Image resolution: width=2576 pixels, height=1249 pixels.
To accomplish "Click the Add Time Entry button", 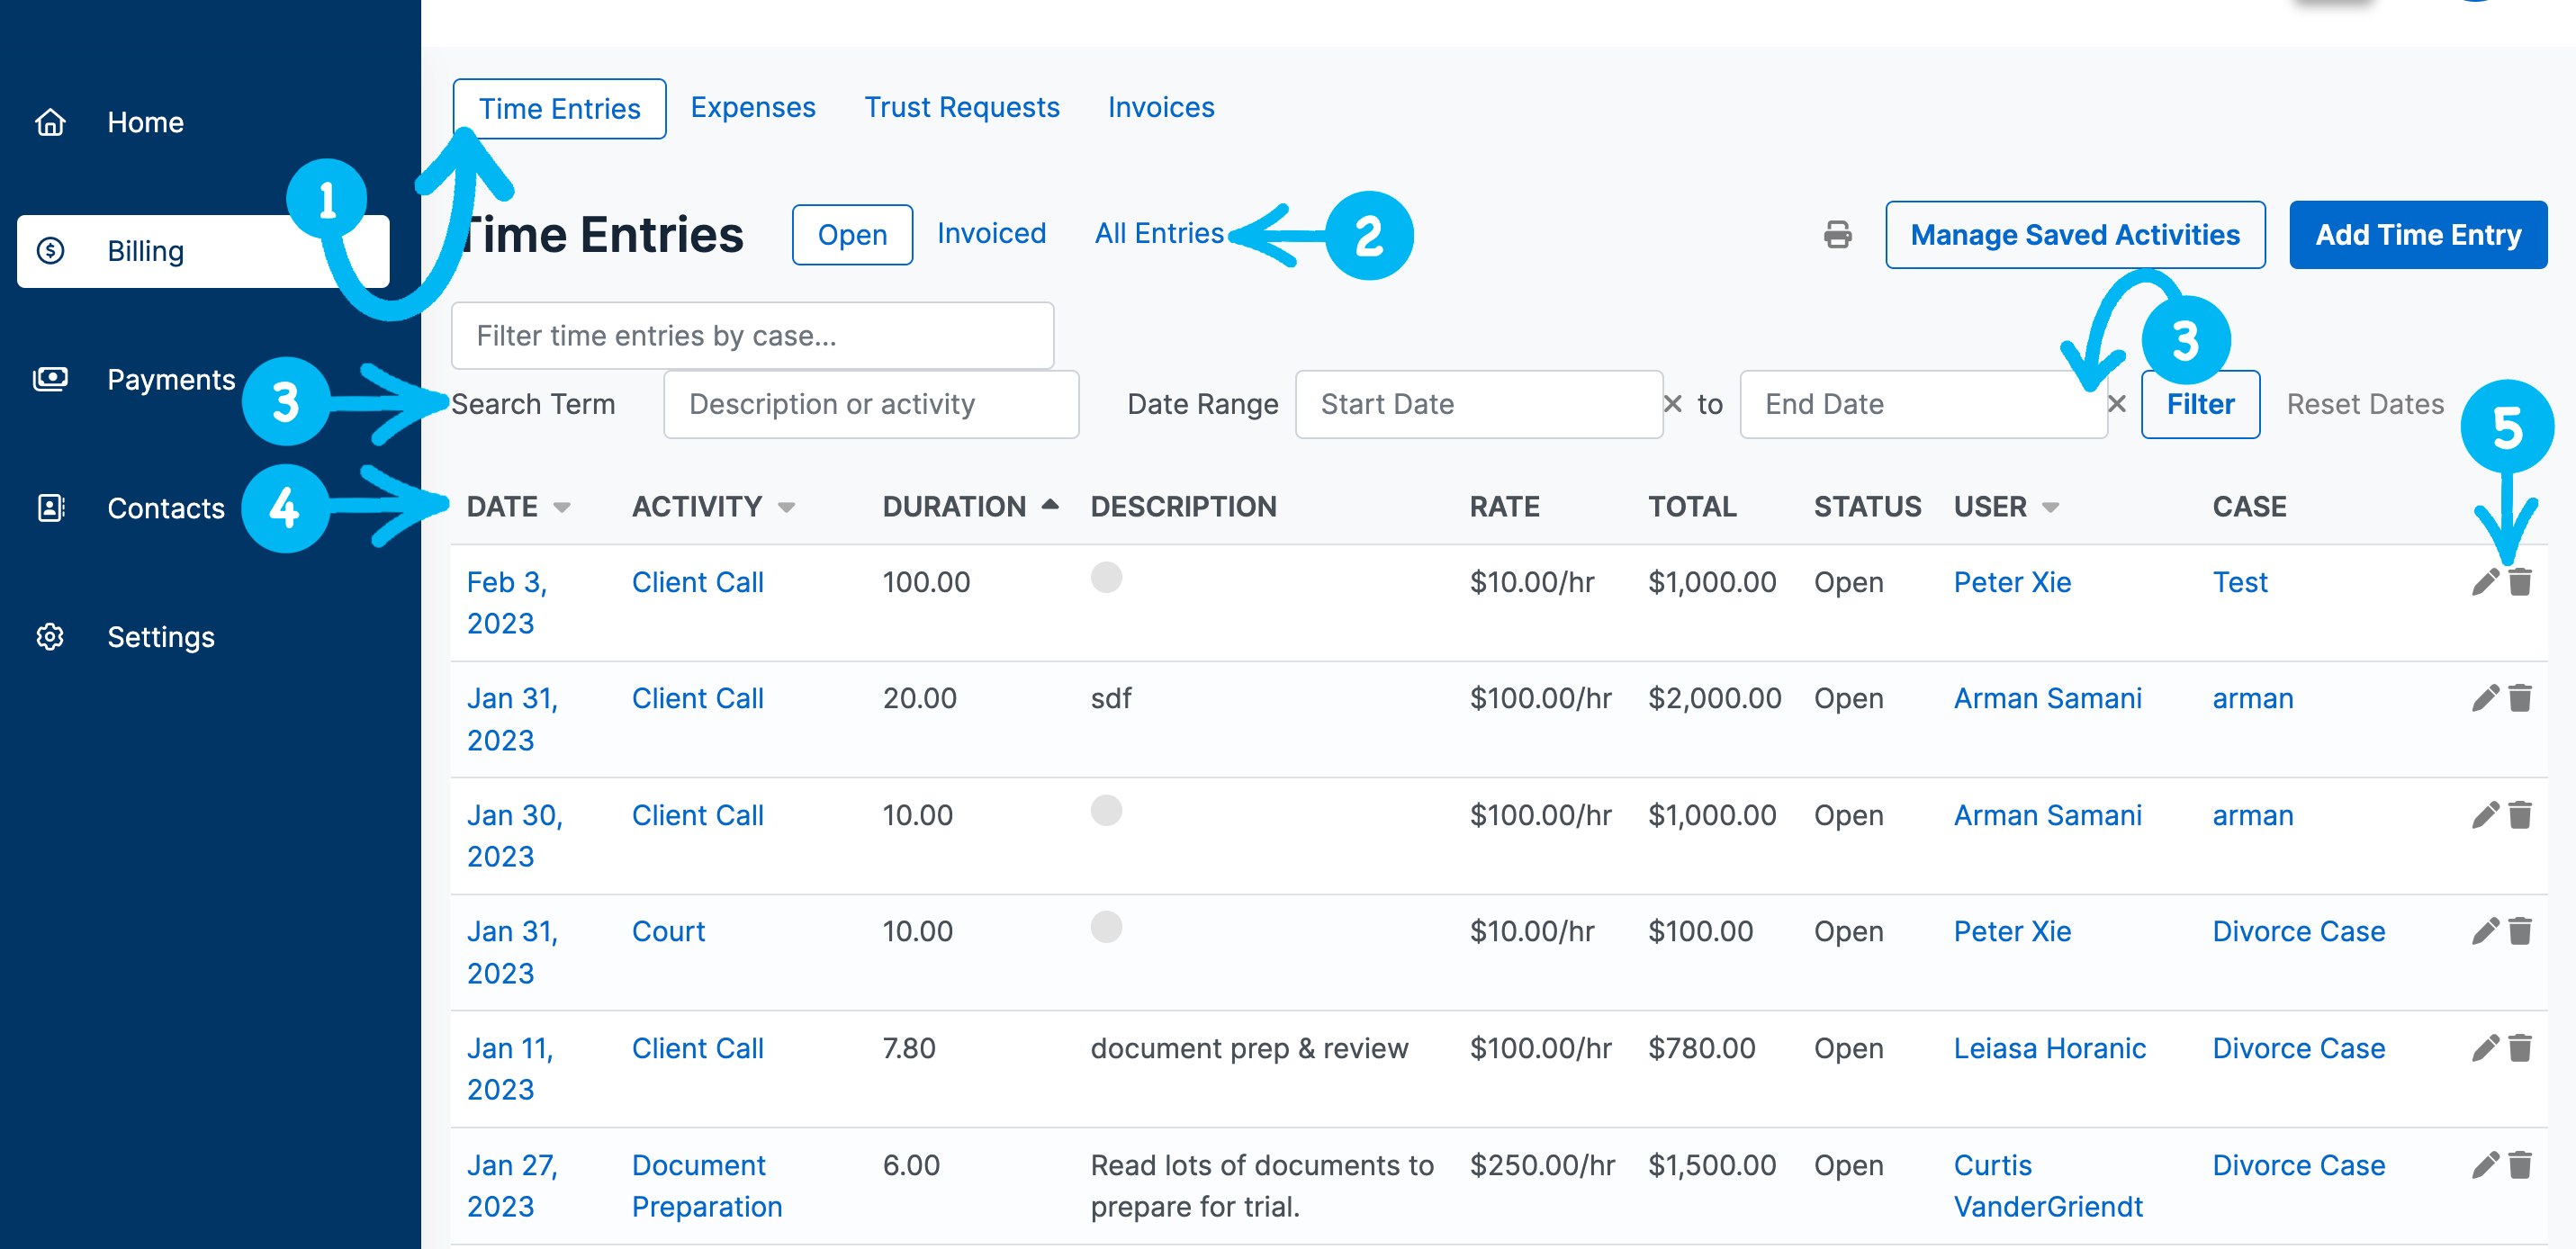I will tap(2417, 235).
